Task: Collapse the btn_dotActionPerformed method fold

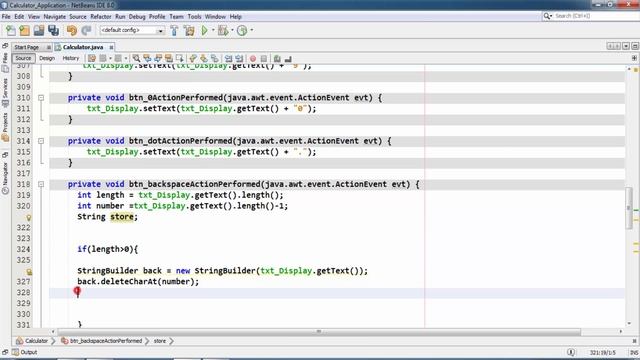Action: point(41,141)
